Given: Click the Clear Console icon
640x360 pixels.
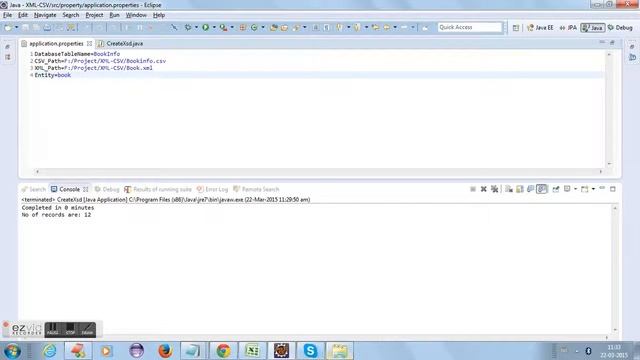Looking at the screenshot, I should coord(509,189).
